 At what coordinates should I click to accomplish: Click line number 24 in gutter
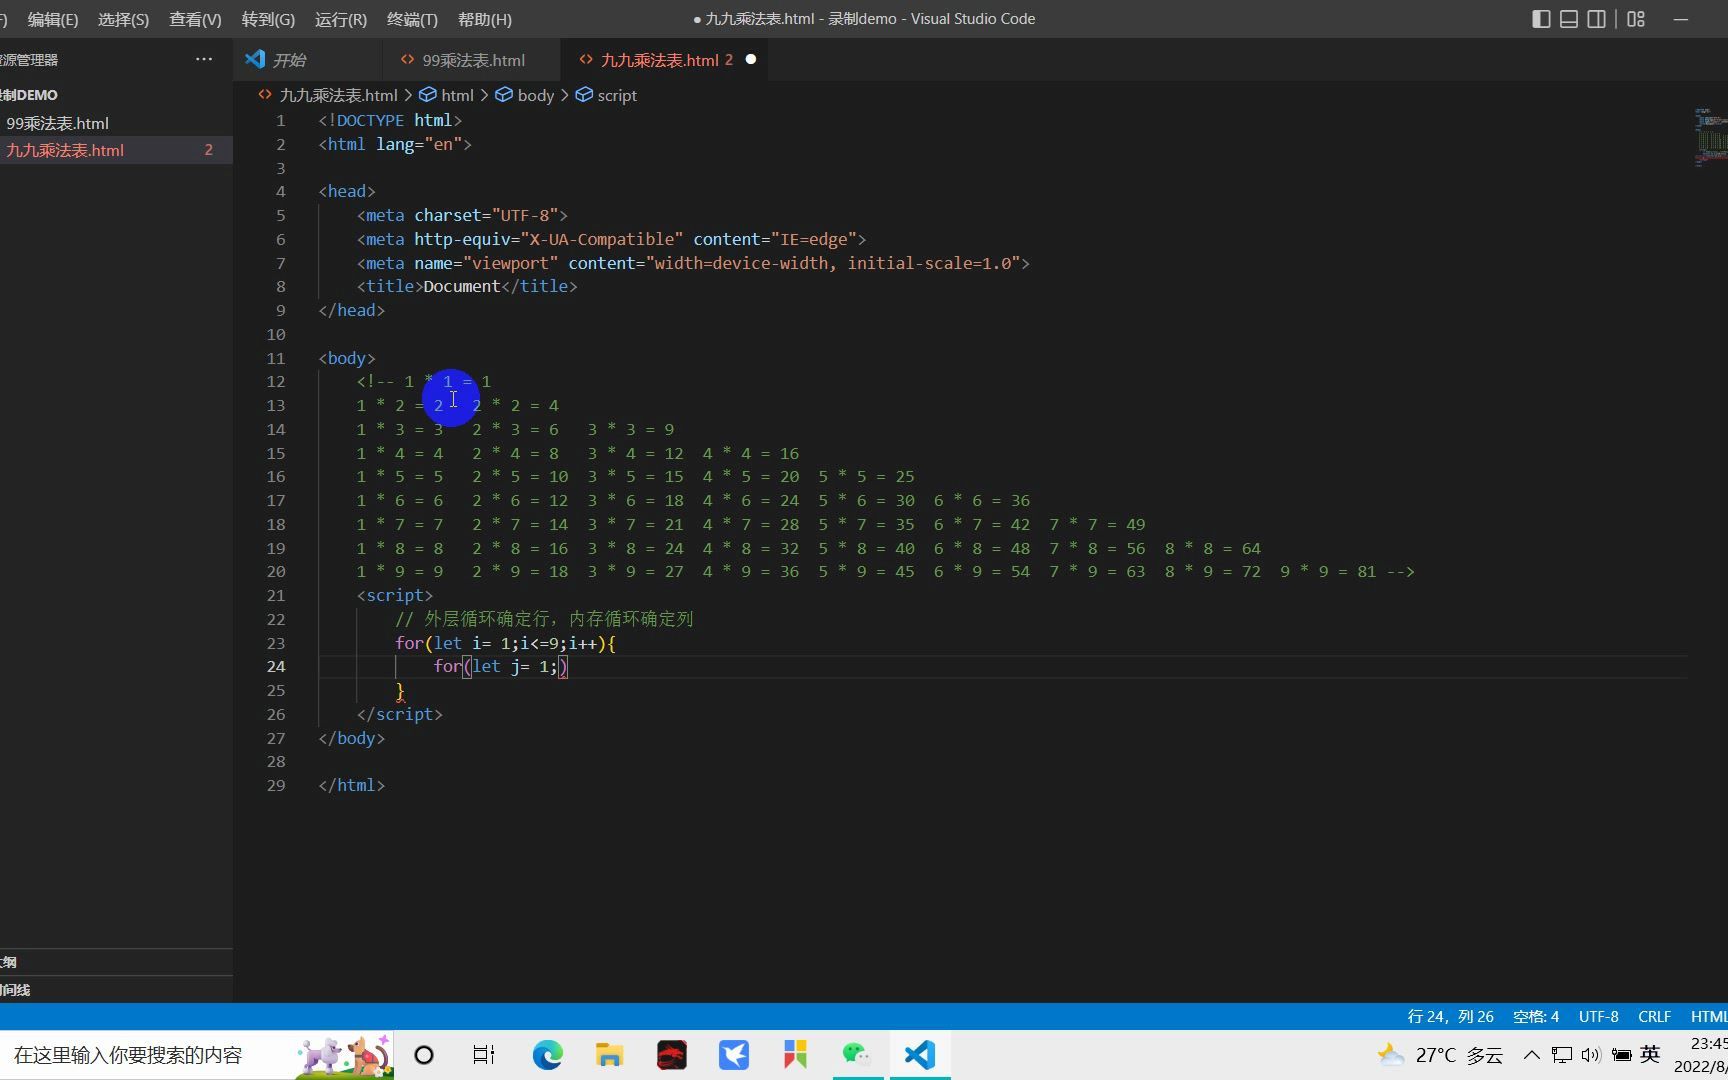click(275, 666)
